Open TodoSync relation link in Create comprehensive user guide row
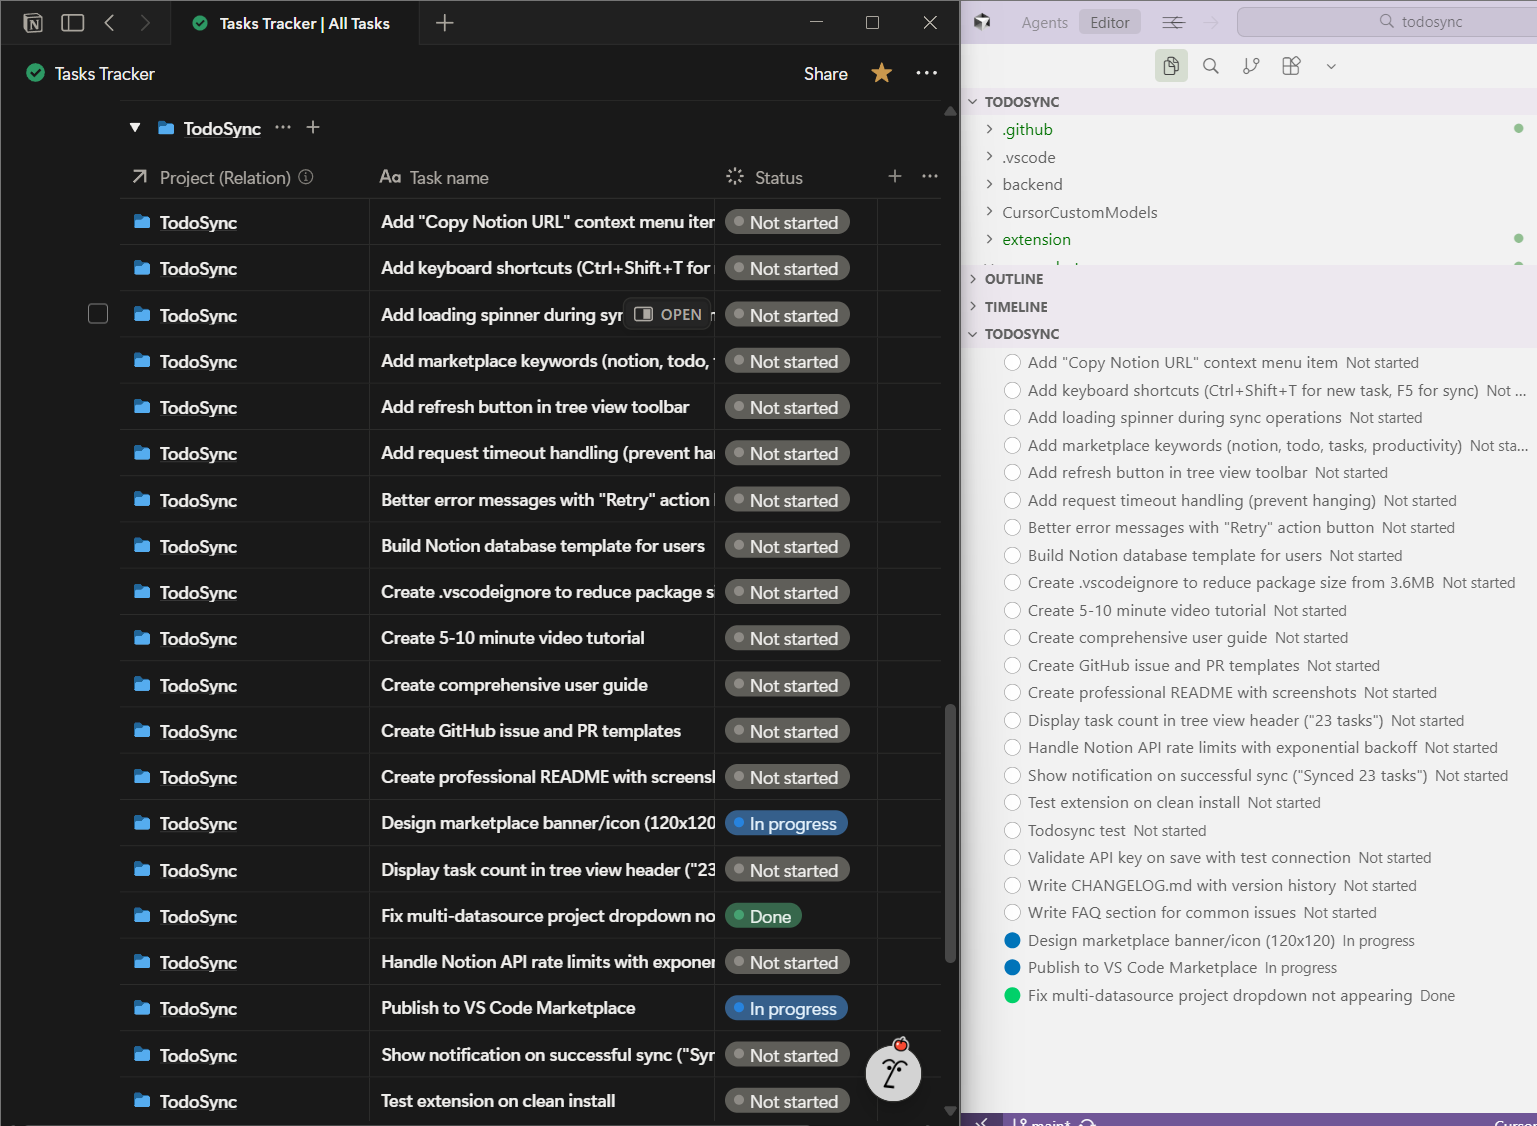The image size is (1537, 1126). click(x=198, y=685)
